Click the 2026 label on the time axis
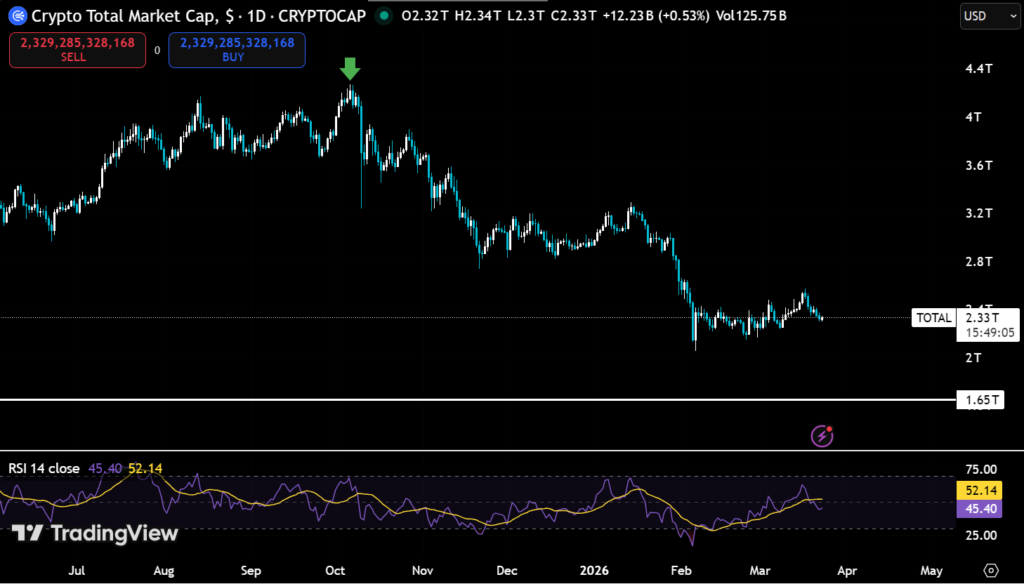This screenshot has height=584, width=1024. (597, 570)
